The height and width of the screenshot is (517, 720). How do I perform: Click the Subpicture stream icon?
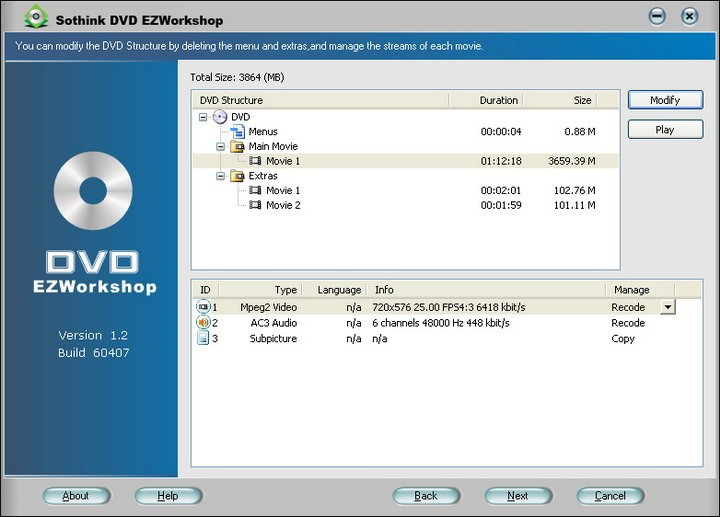click(203, 339)
